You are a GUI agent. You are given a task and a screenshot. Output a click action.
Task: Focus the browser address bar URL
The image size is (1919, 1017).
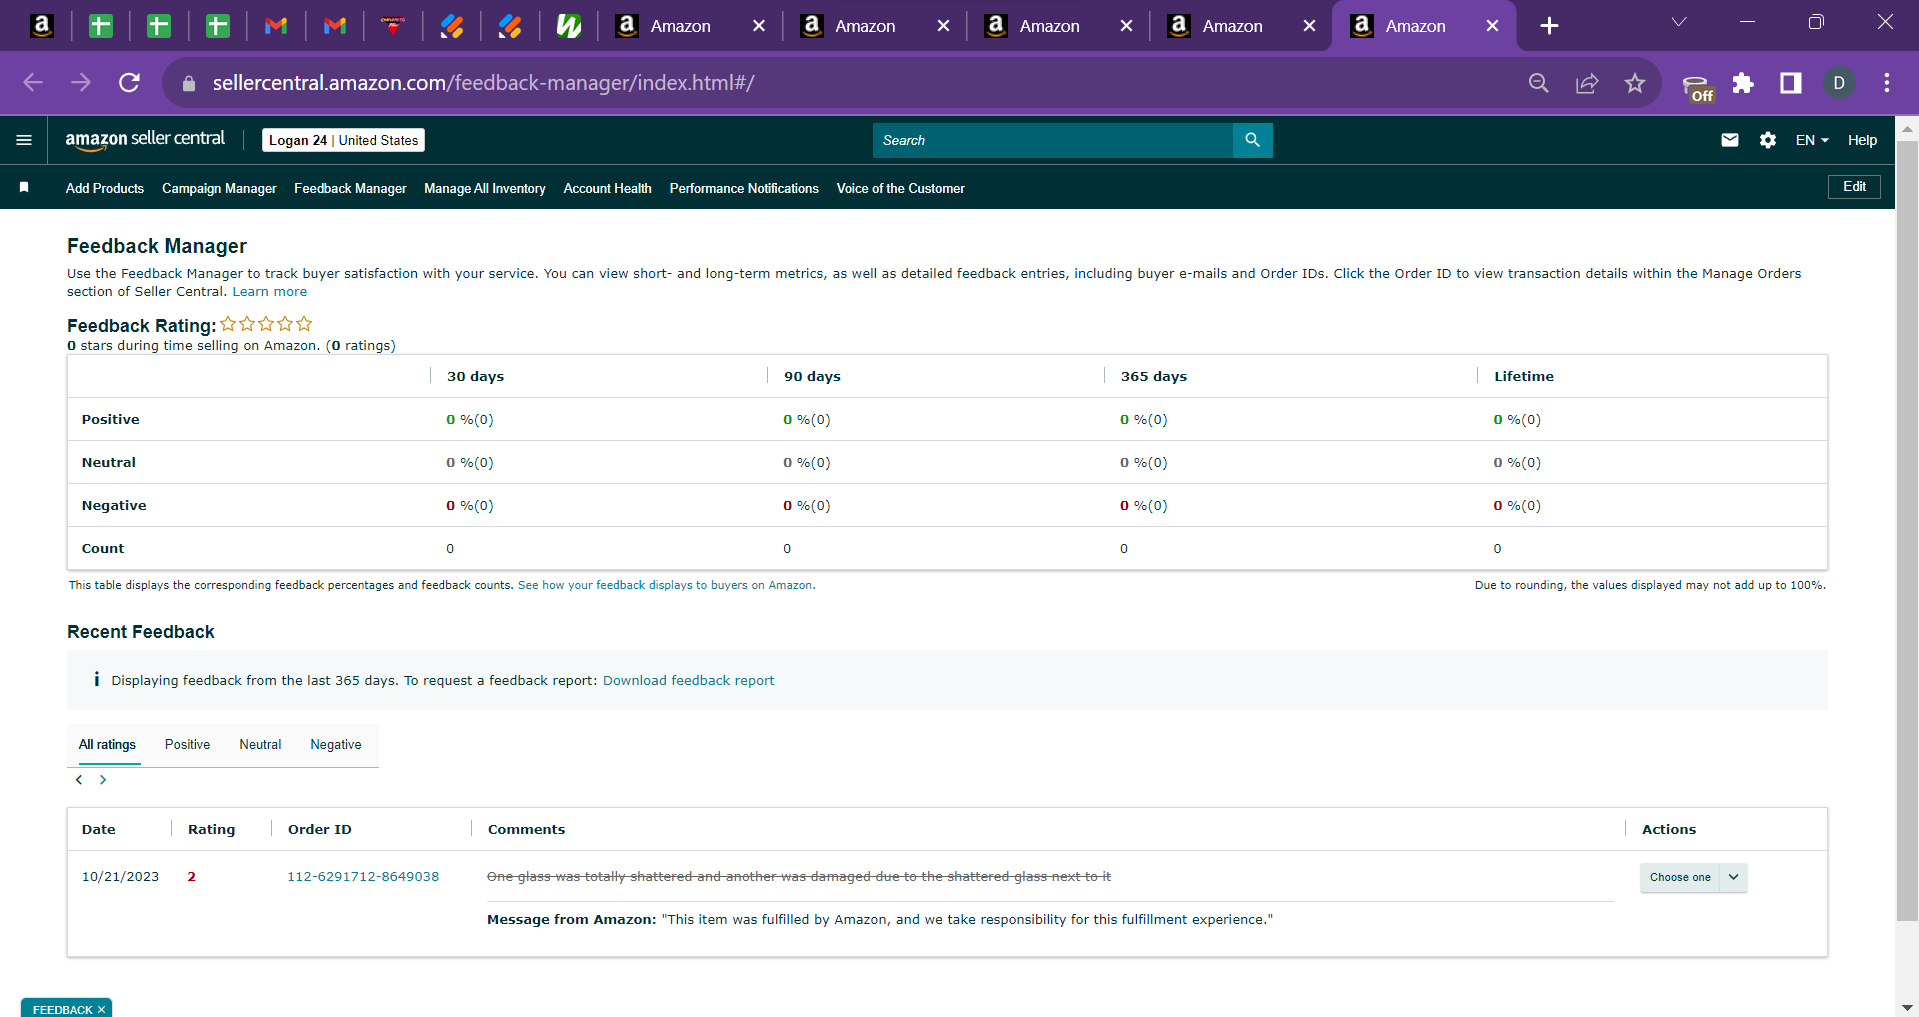pos(483,83)
